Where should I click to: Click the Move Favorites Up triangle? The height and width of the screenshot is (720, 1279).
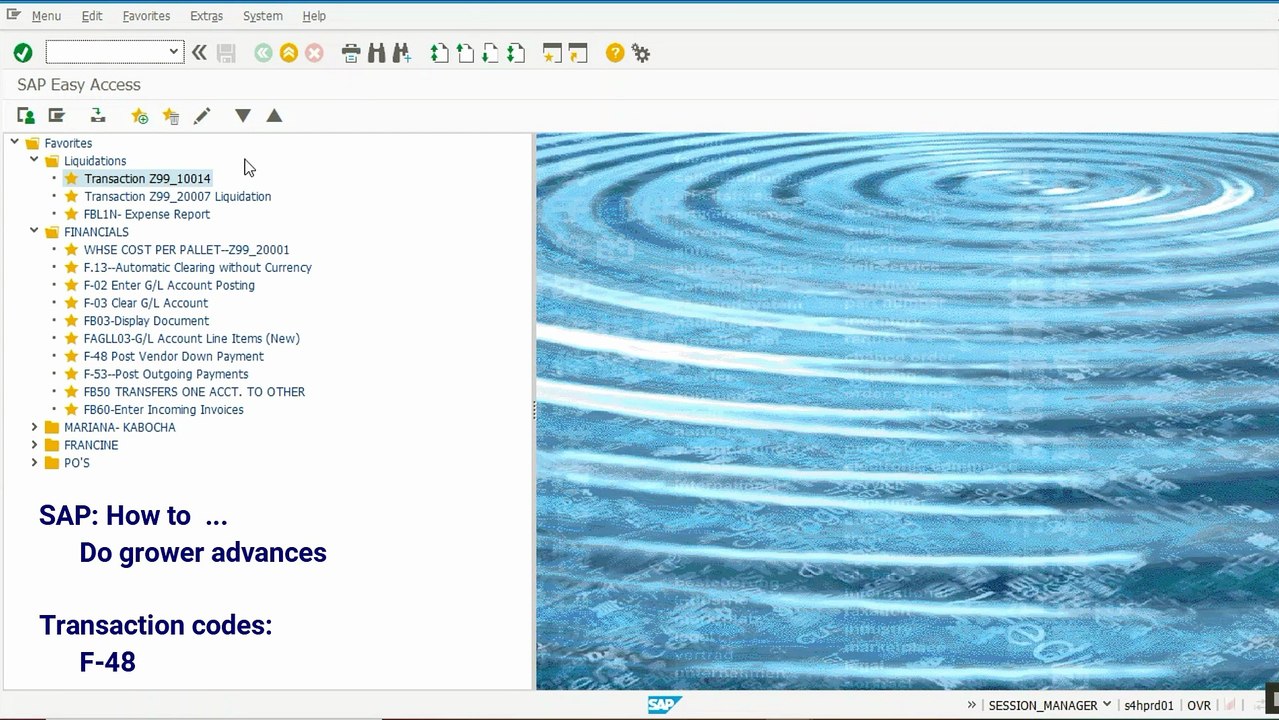(x=274, y=116)
